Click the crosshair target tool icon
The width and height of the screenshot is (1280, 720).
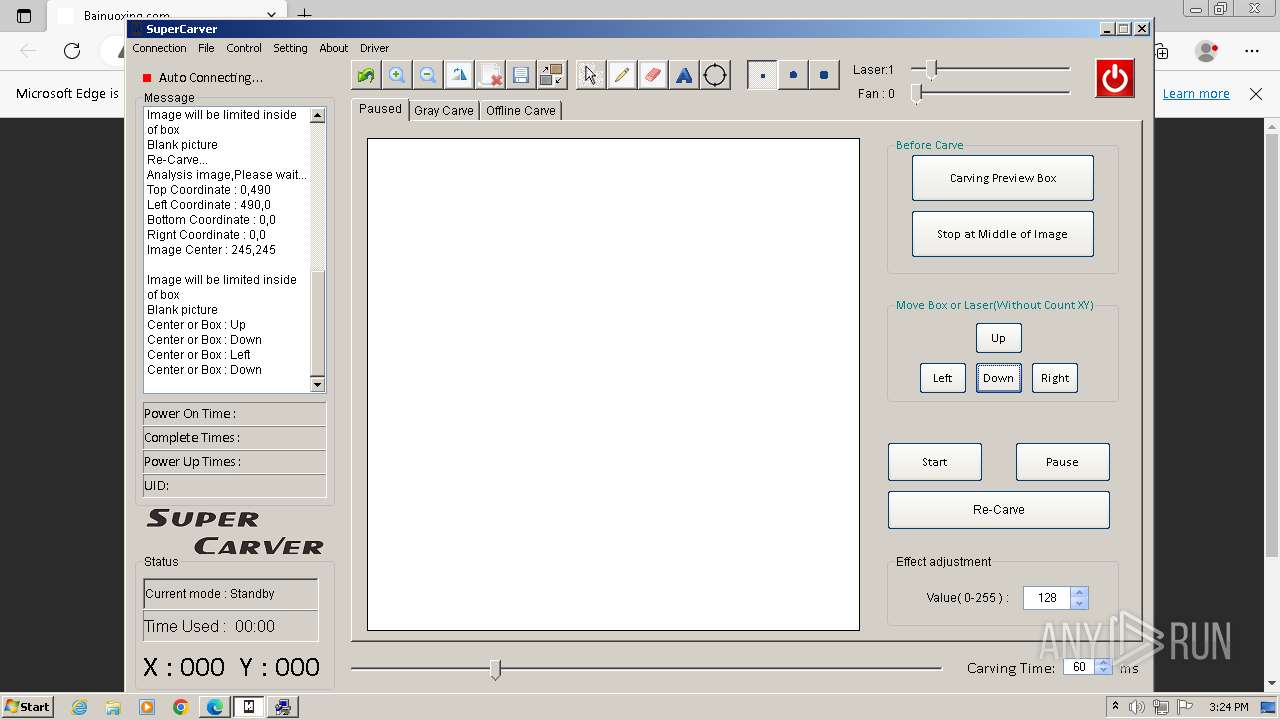pos(715,75)
